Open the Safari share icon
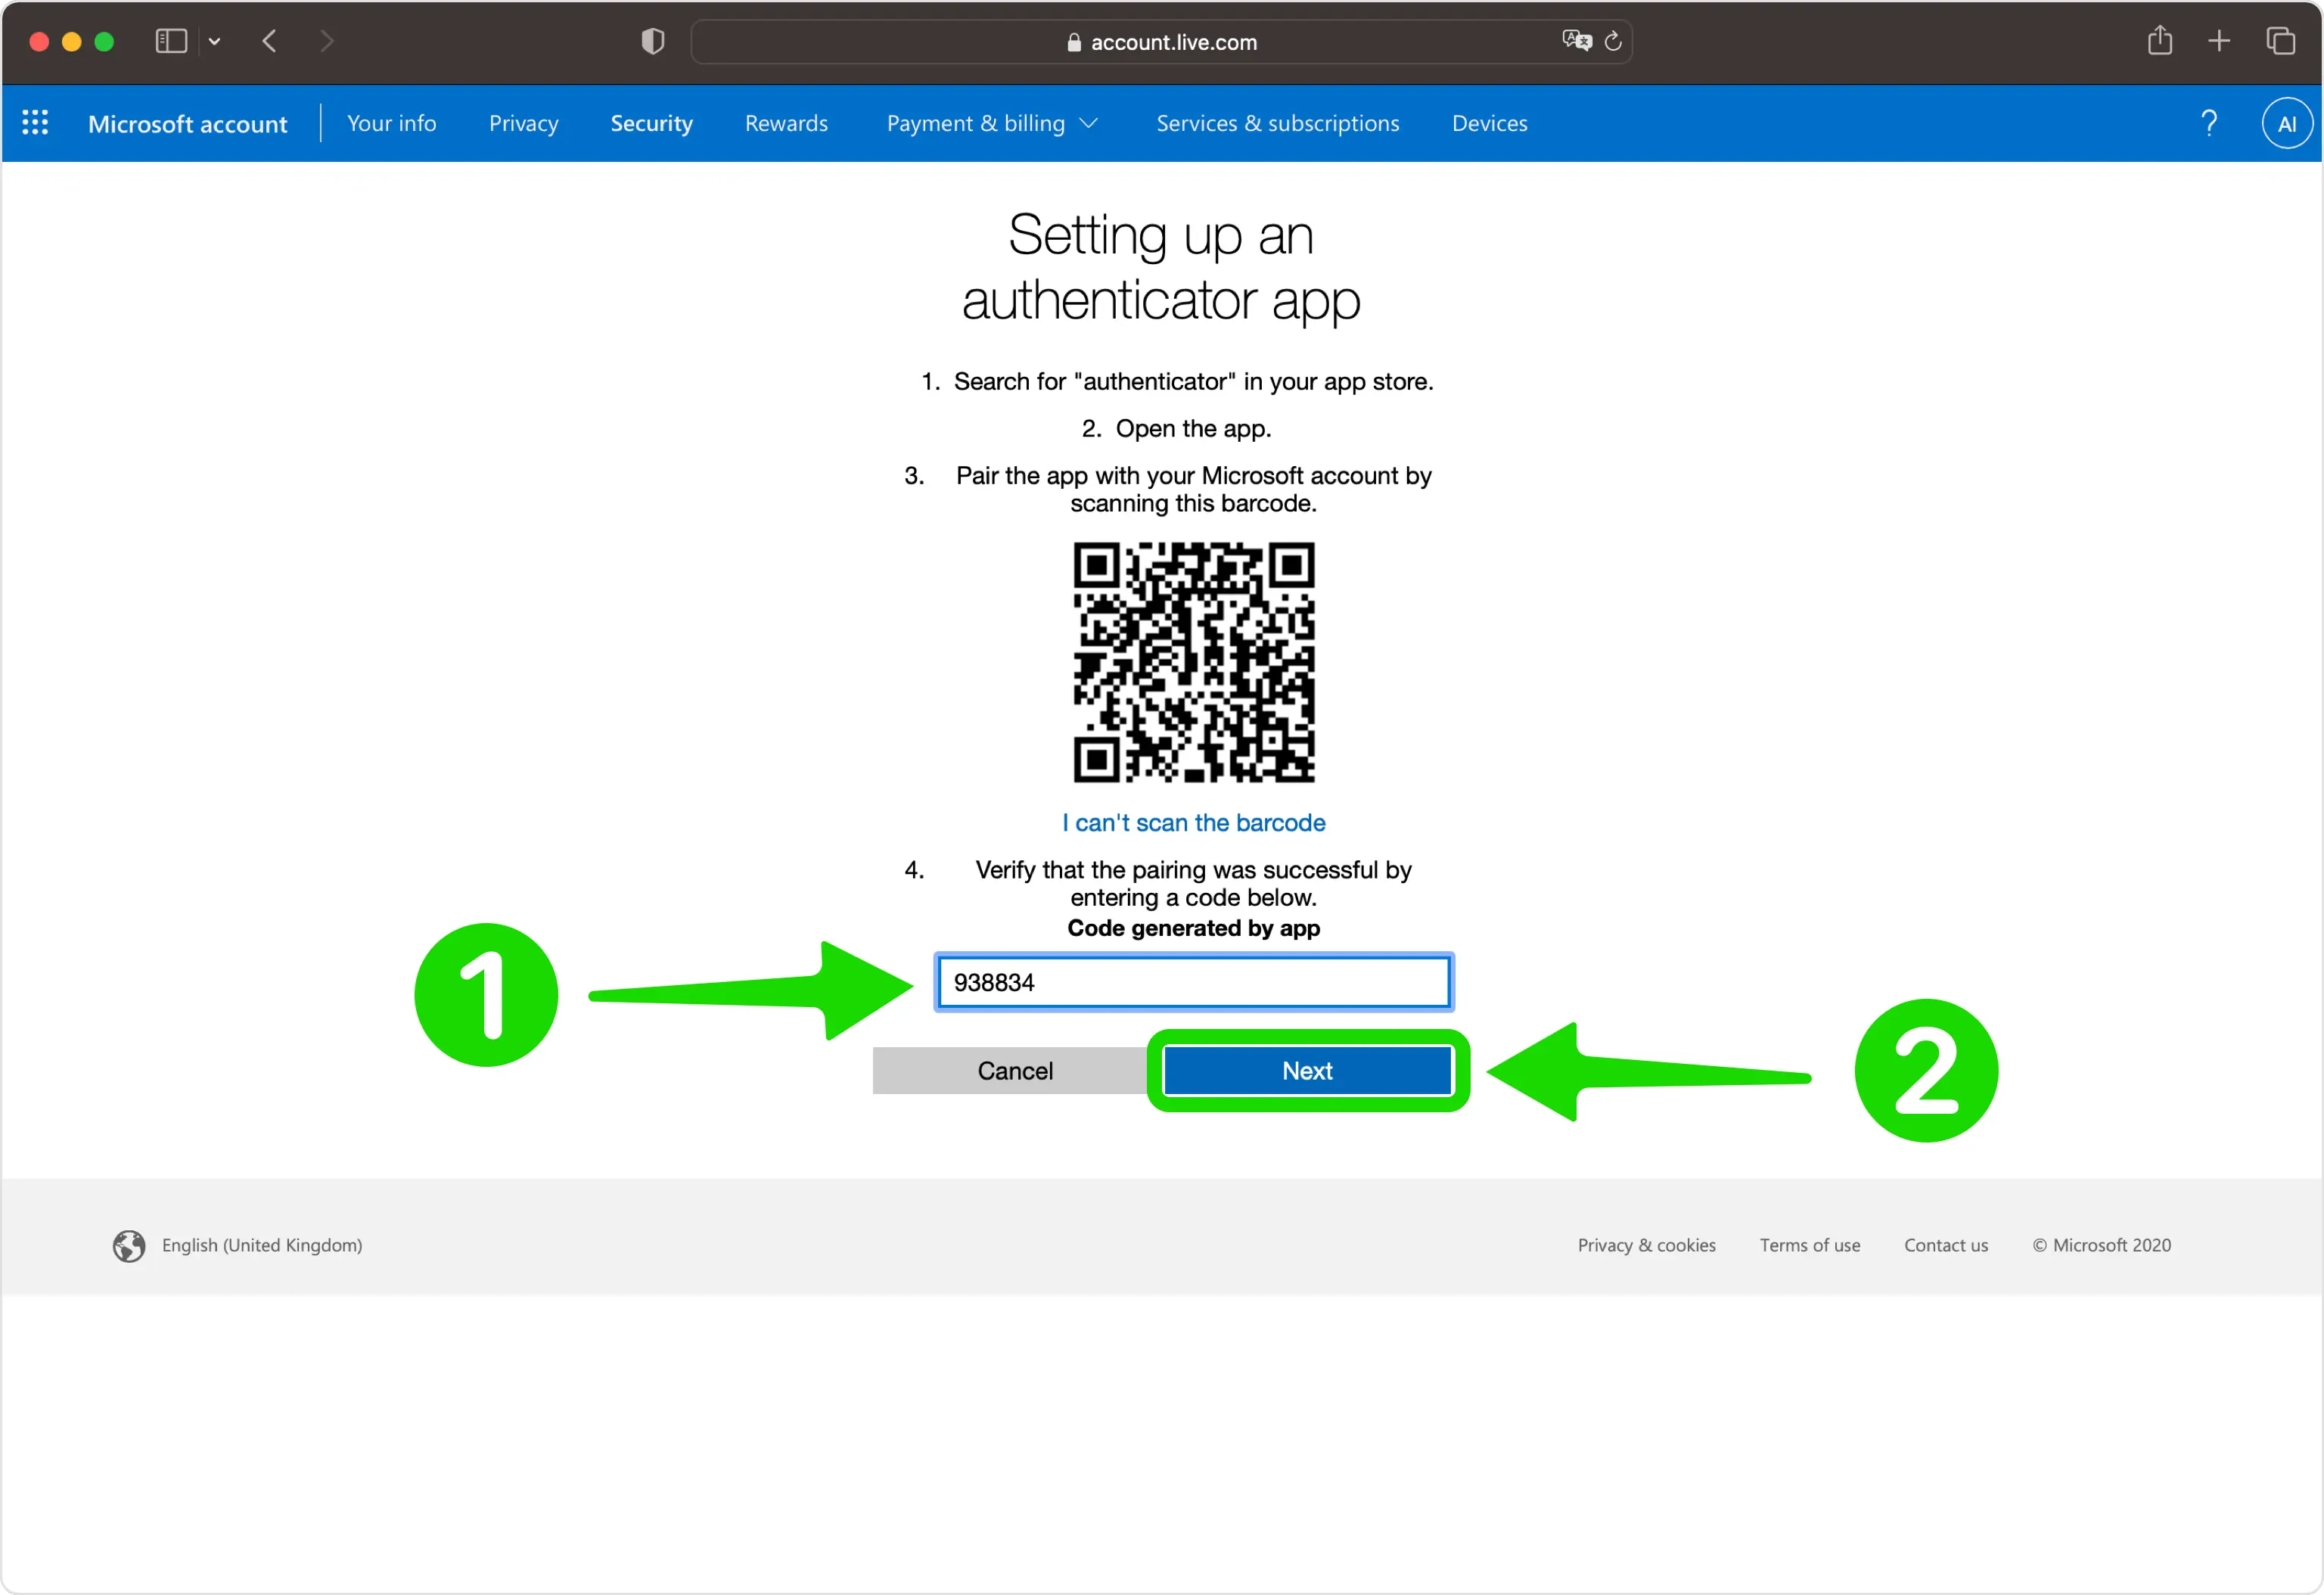Screen dimensions: 2324x1595 pyautogui.click(x=2160, y=41)
